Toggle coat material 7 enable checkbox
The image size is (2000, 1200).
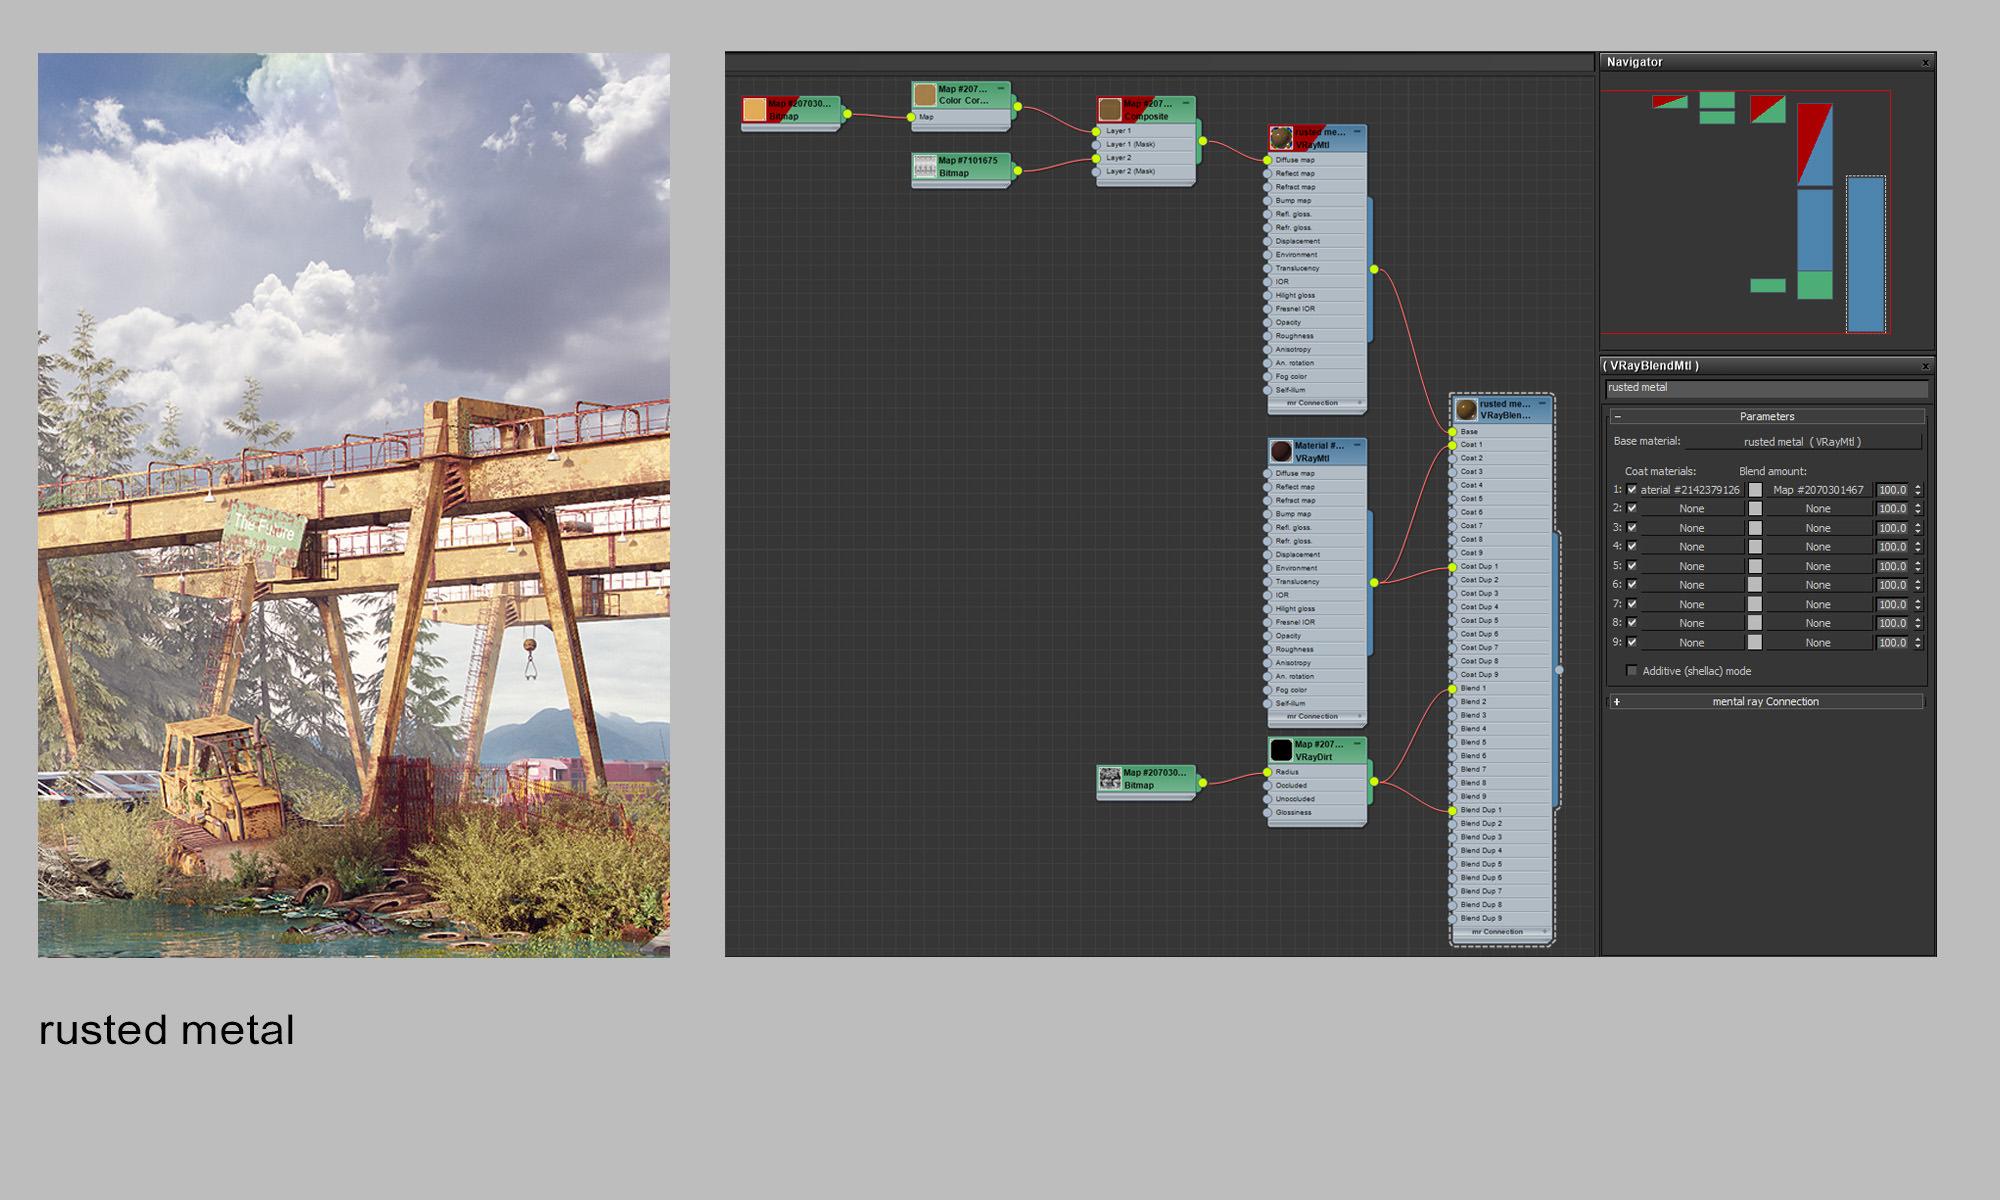tap(1632, 603)
